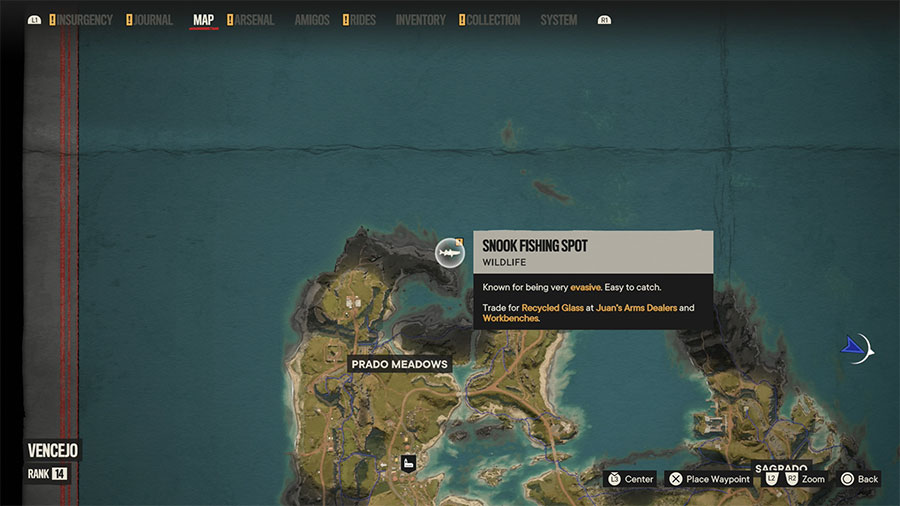Open the Arsenal tab
900x506 pixels.
[x=251, y=20]
